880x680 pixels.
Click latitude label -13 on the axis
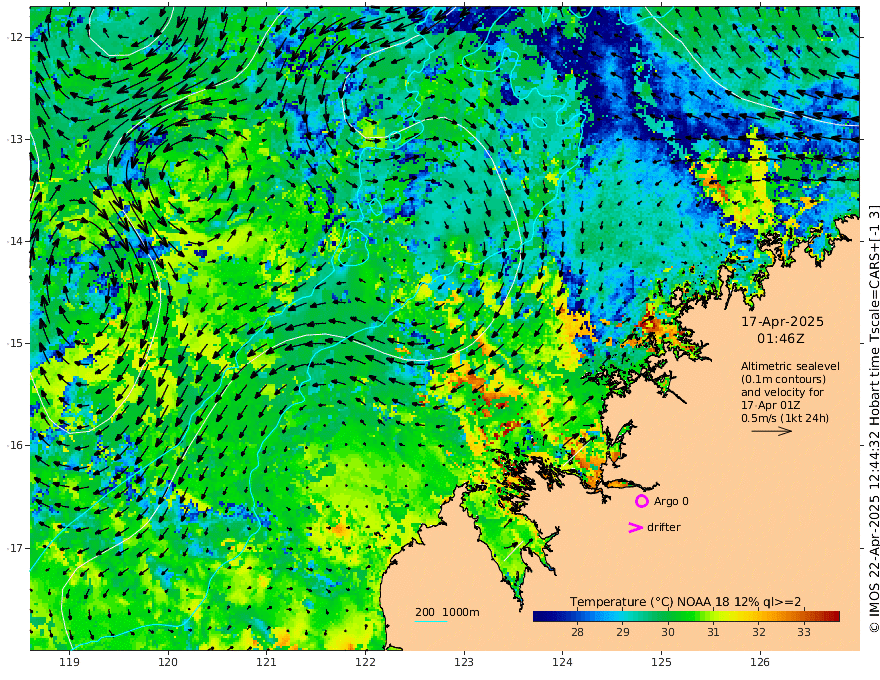[15, 139]
